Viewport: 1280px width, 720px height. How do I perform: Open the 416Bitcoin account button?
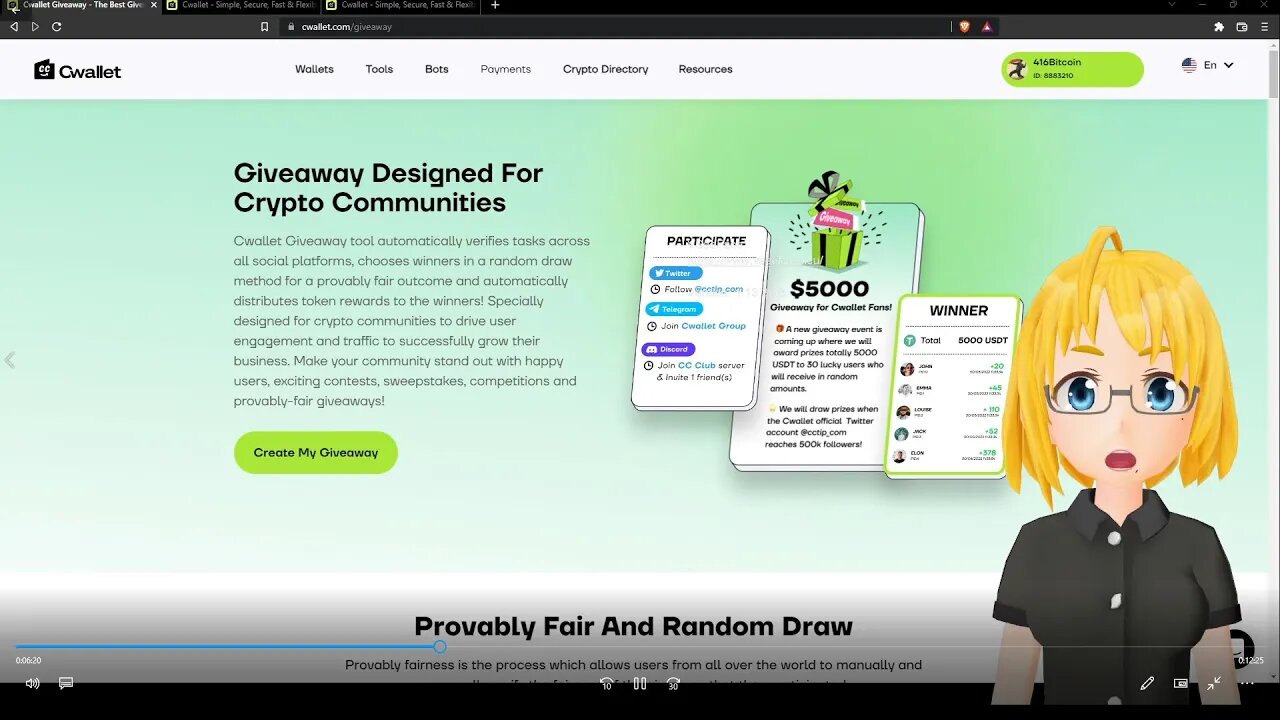[1072, 69]
